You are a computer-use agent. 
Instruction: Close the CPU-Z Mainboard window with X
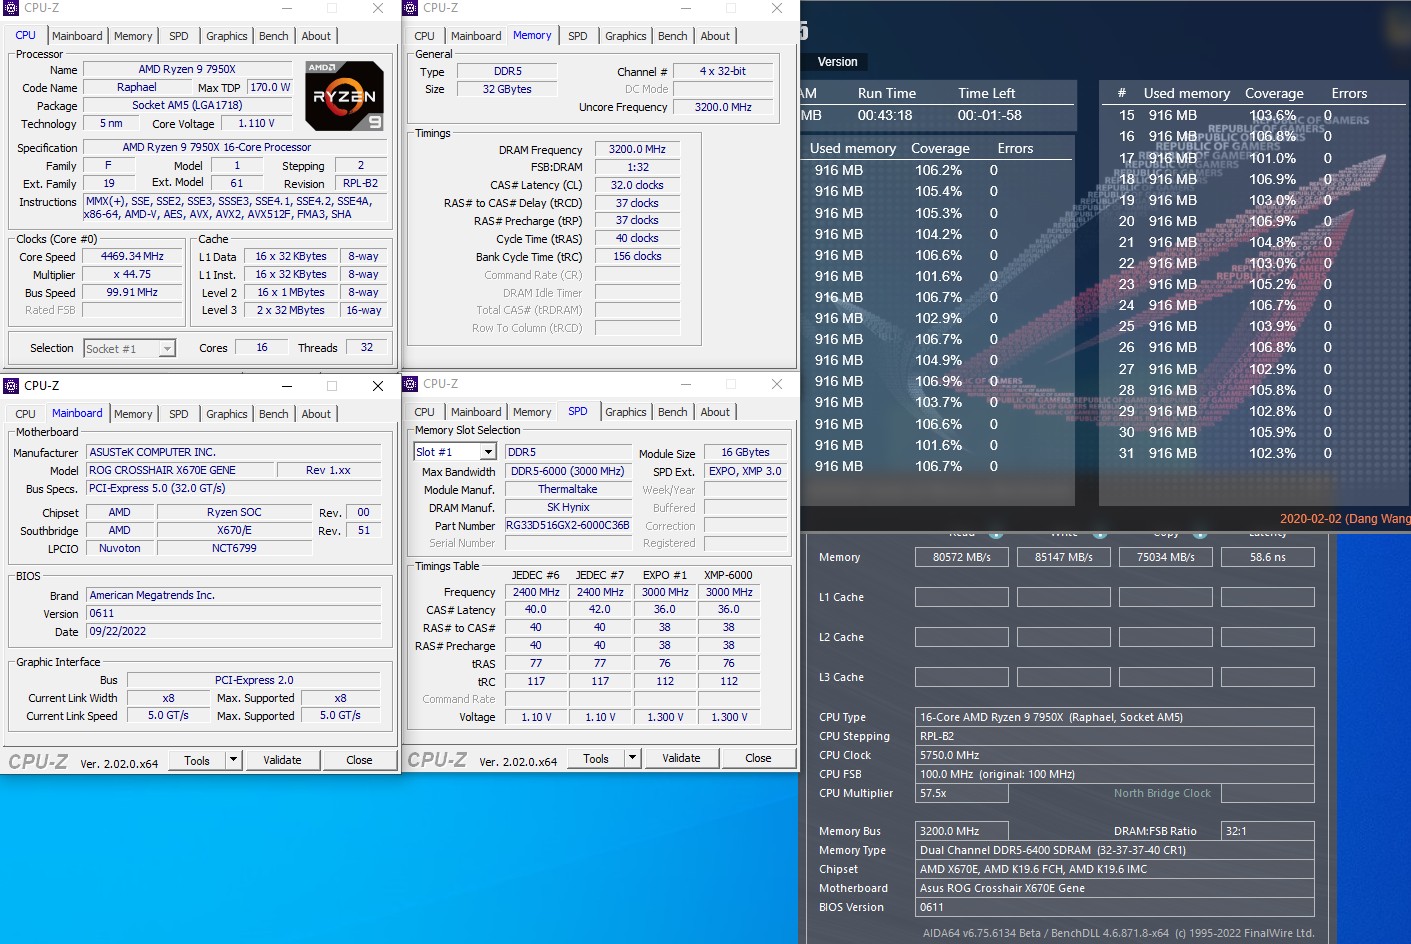(x=378, y=386)
